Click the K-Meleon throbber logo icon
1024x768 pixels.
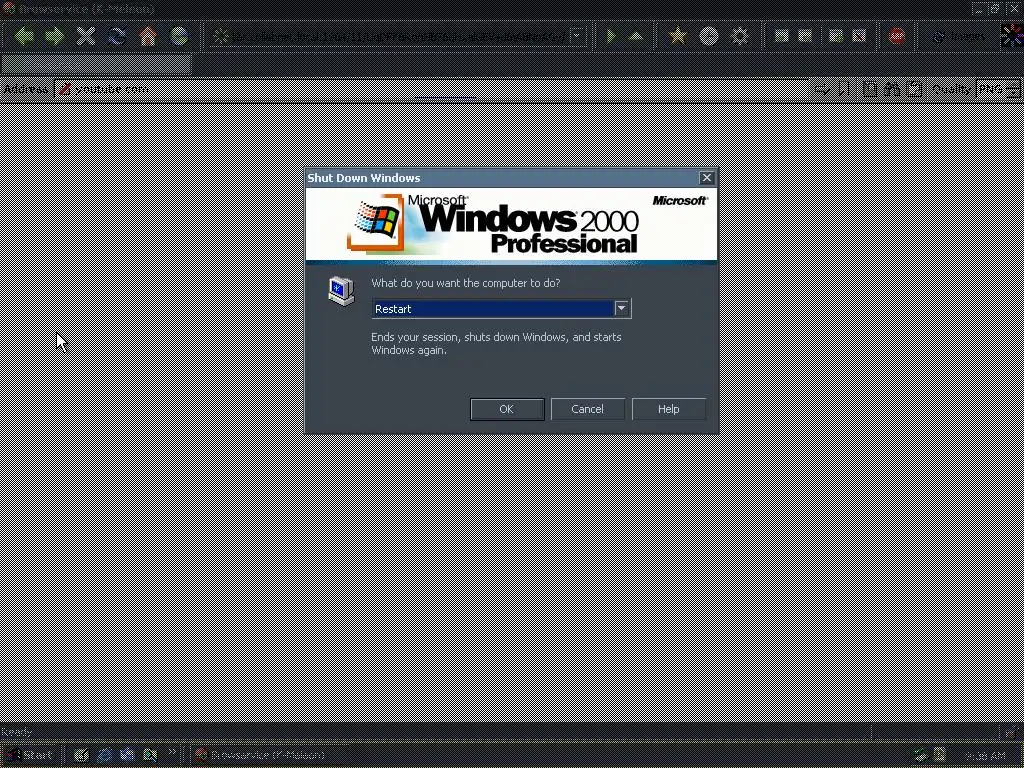pyautogui.click(x=1012, y=36)
